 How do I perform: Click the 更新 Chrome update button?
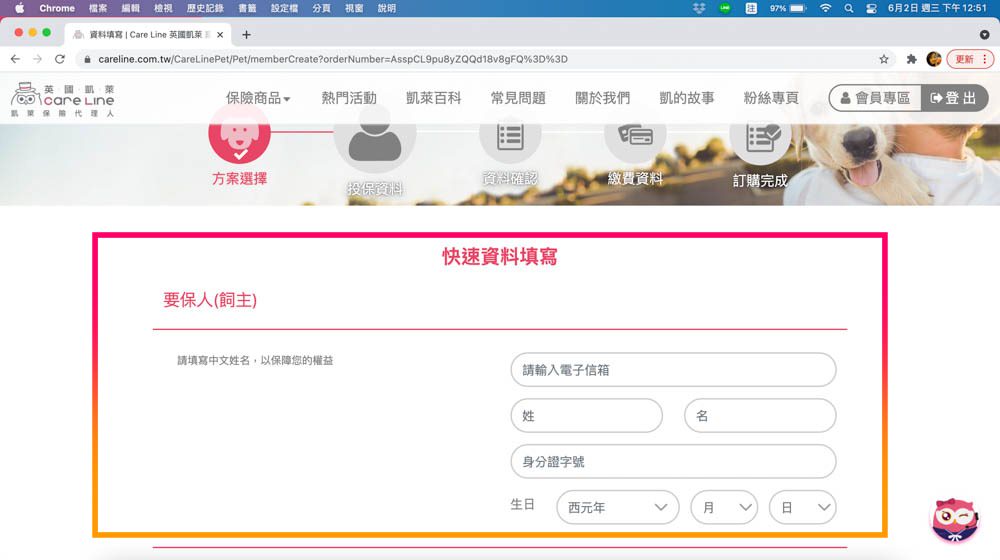pos(964,59)
